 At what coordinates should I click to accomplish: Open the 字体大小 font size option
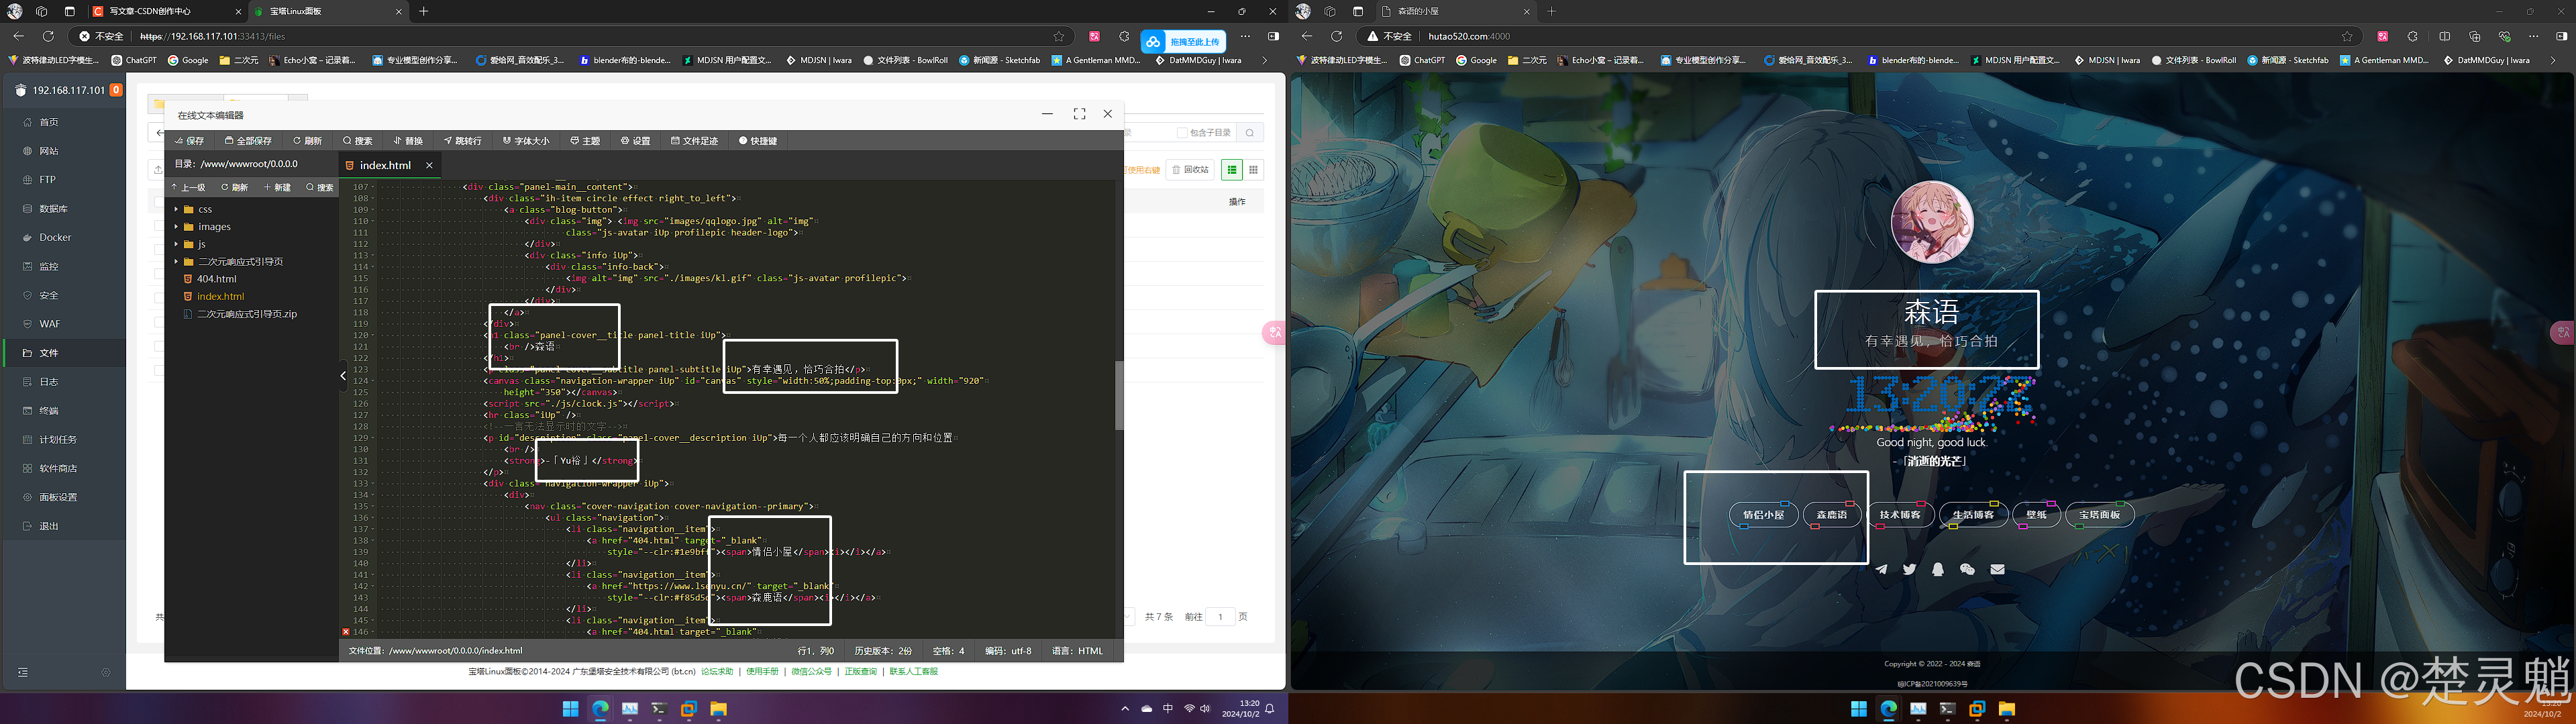click(526, 141)
